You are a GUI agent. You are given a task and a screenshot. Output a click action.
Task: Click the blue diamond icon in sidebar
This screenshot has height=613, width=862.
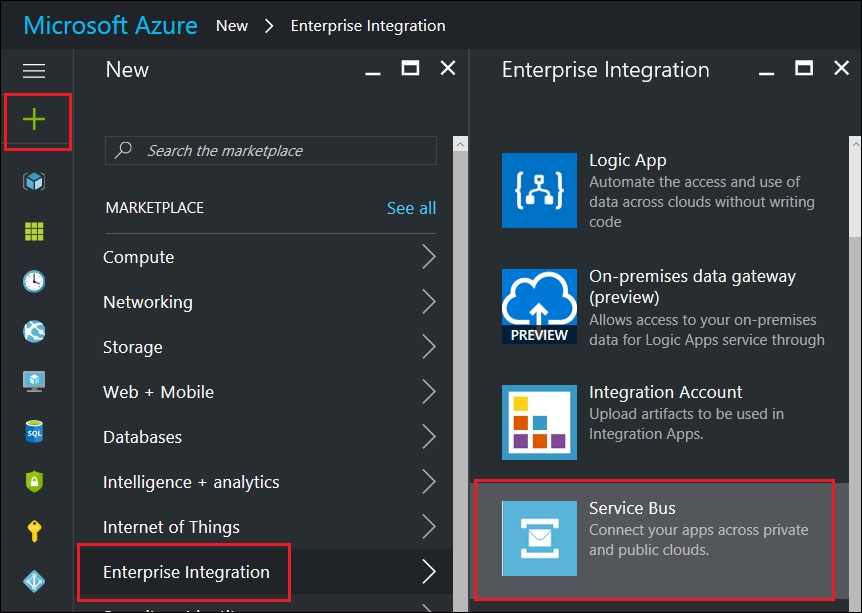click(x=34, y=581)
